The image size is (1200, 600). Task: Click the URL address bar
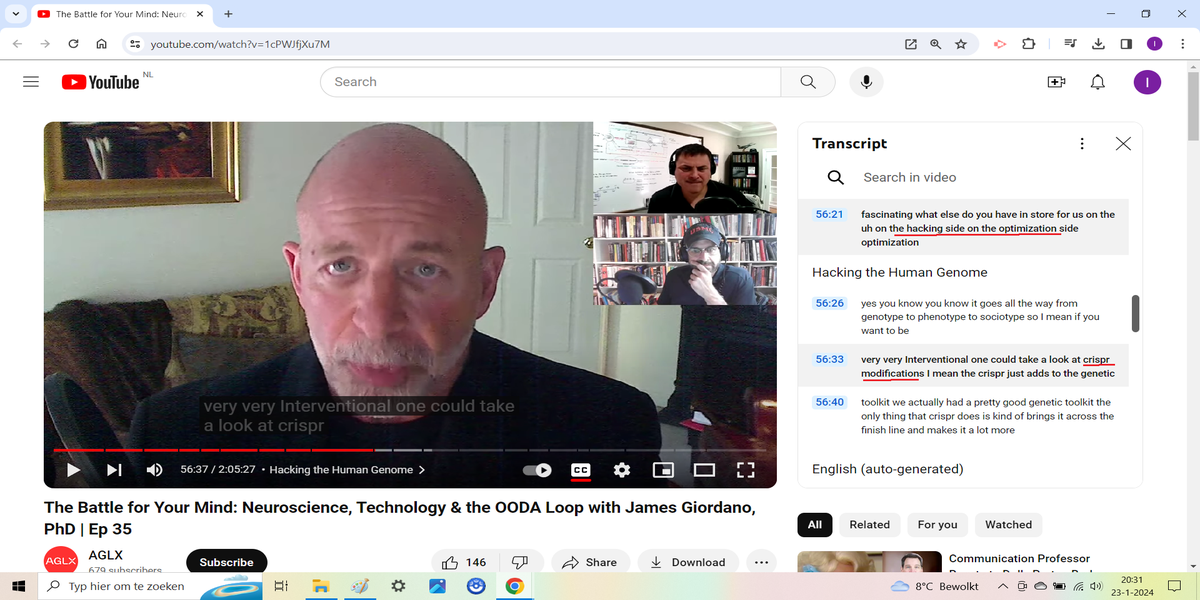[520, 44]
